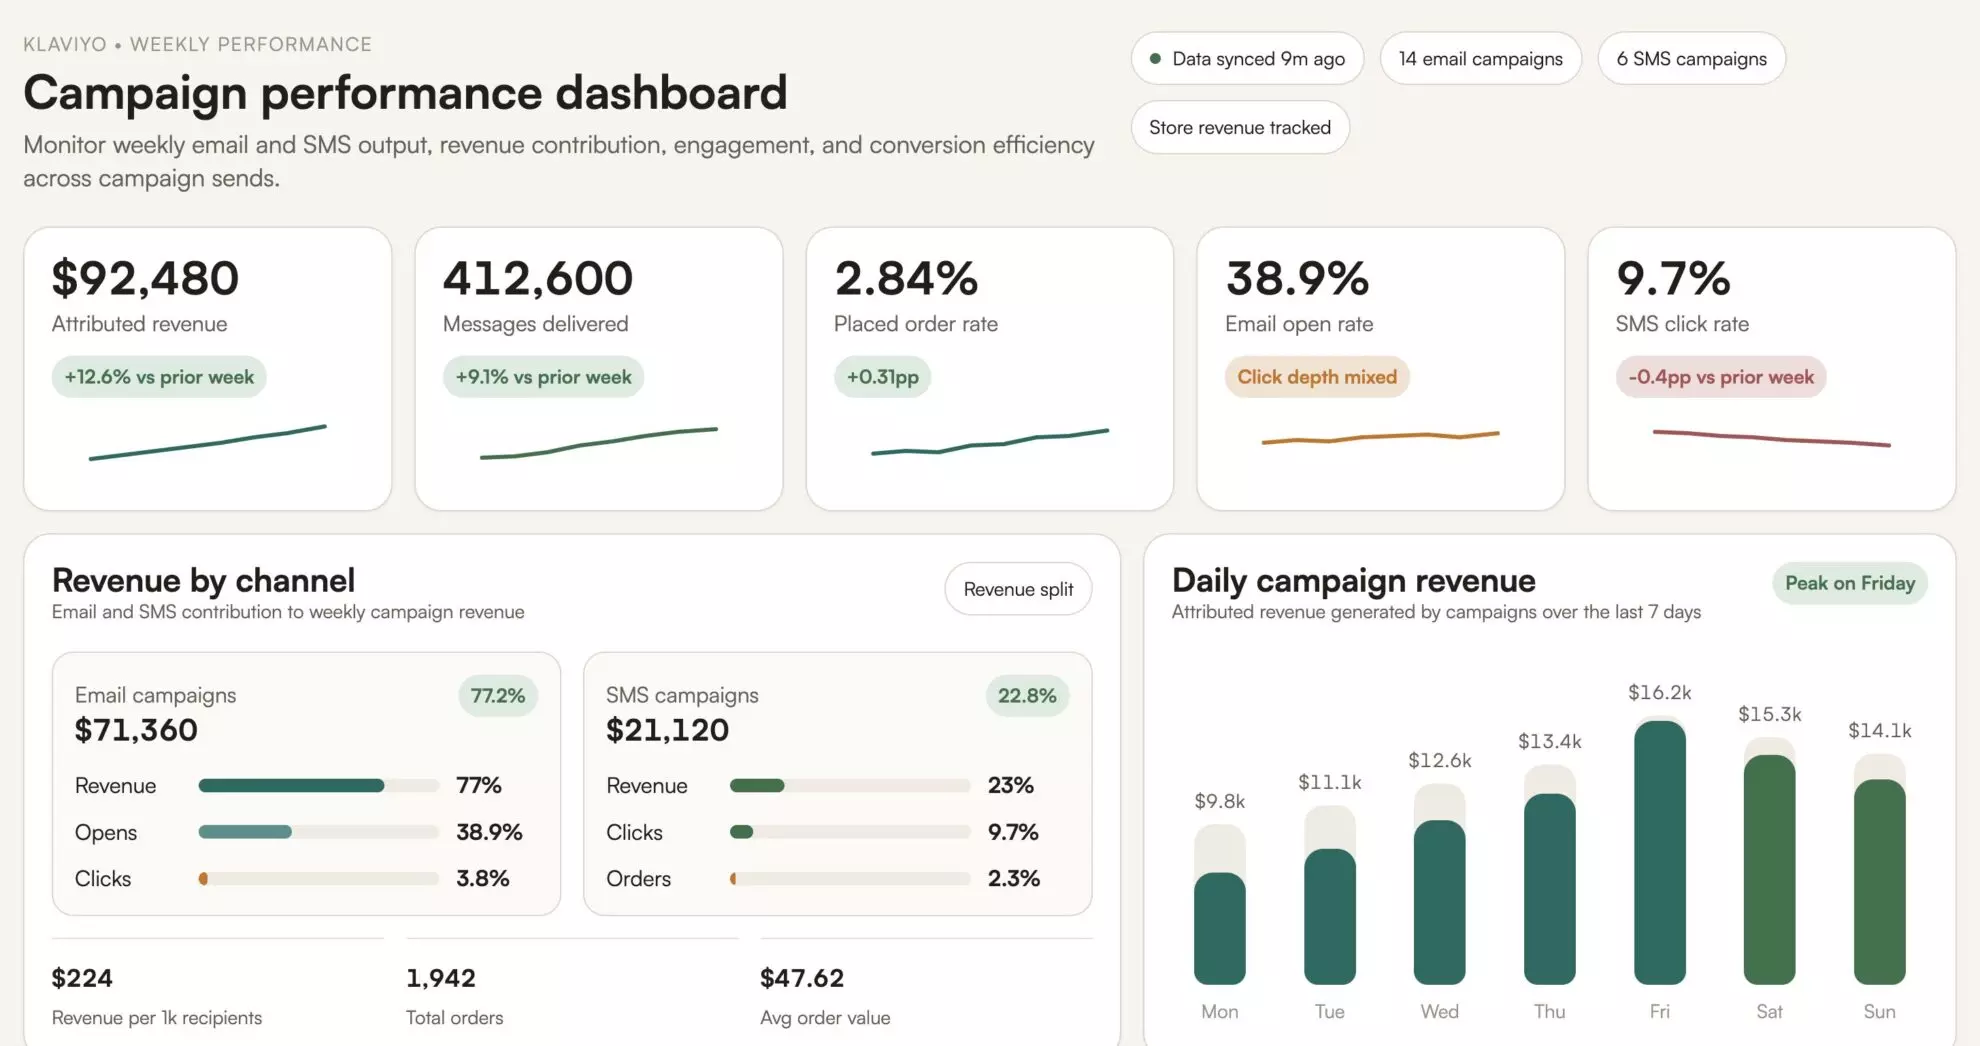Viewport: 1980px width, 1046px height.
Task: Click the Data synced 9m ago pill
Action: pos(1247,59)
